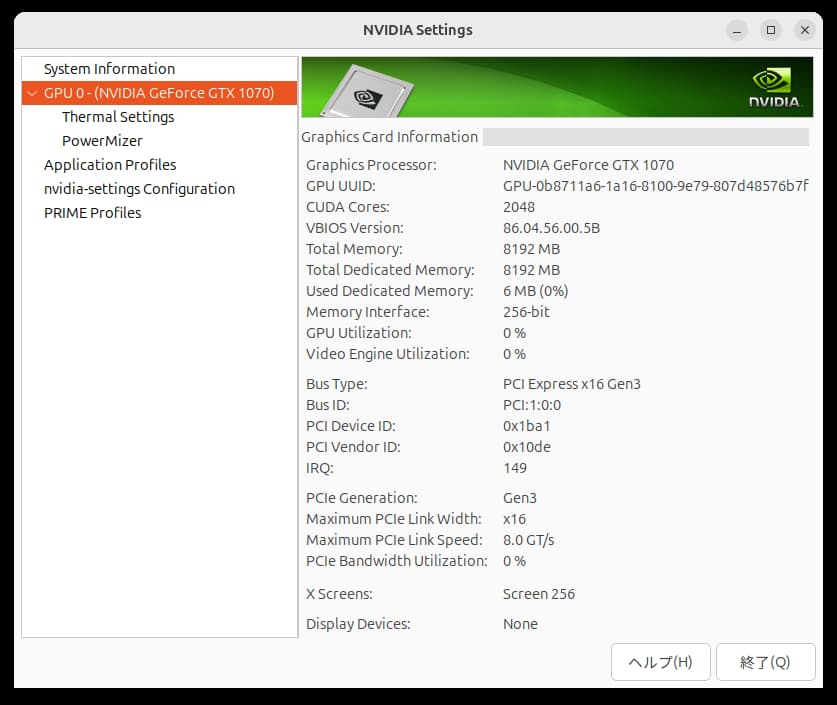Screen dimensions: 837x705
Task: Click the Memory Interface: label
Action: tap(367, 312)
